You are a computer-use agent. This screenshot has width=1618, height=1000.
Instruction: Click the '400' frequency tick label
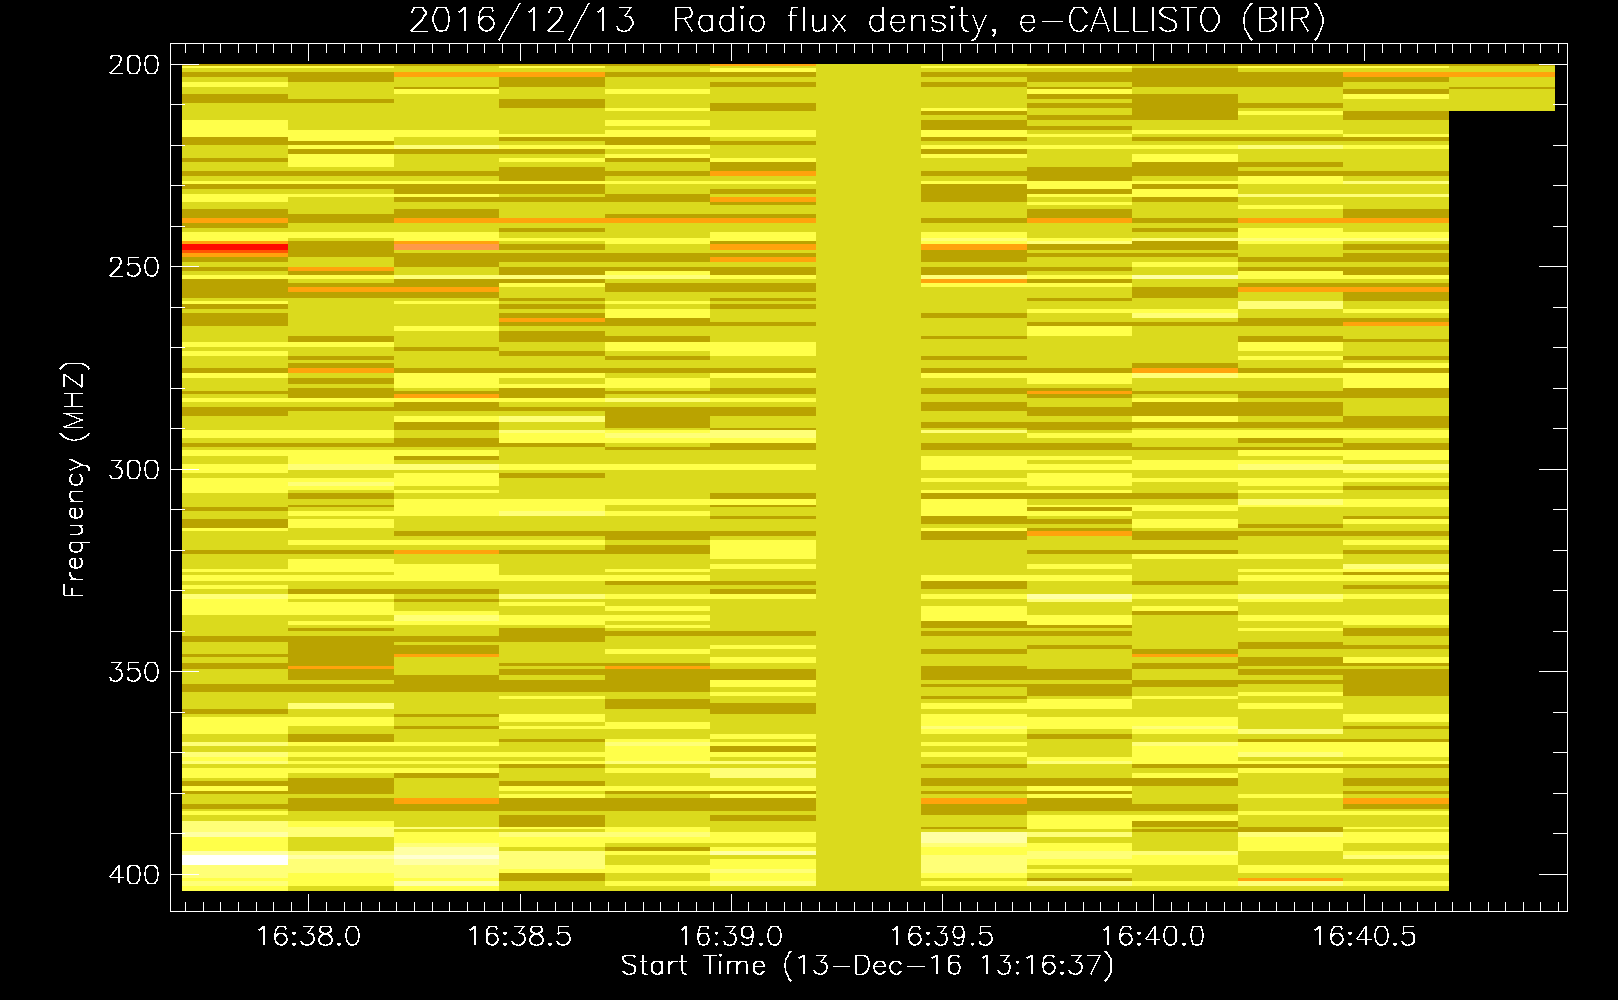point(134,874)
